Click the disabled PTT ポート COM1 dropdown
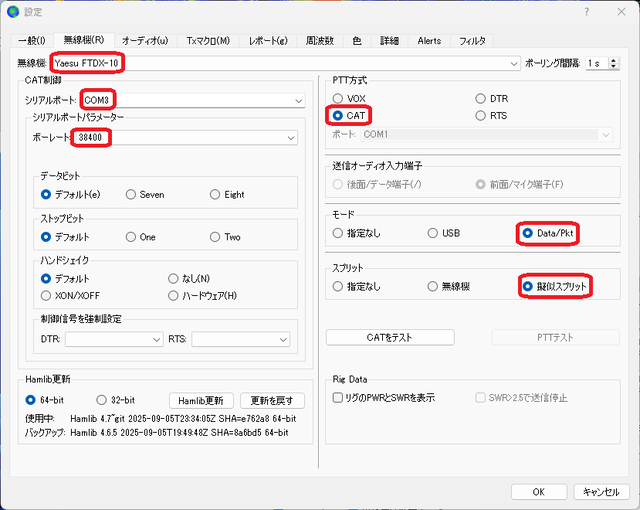640x510 pixels. [x=487, y=135]
